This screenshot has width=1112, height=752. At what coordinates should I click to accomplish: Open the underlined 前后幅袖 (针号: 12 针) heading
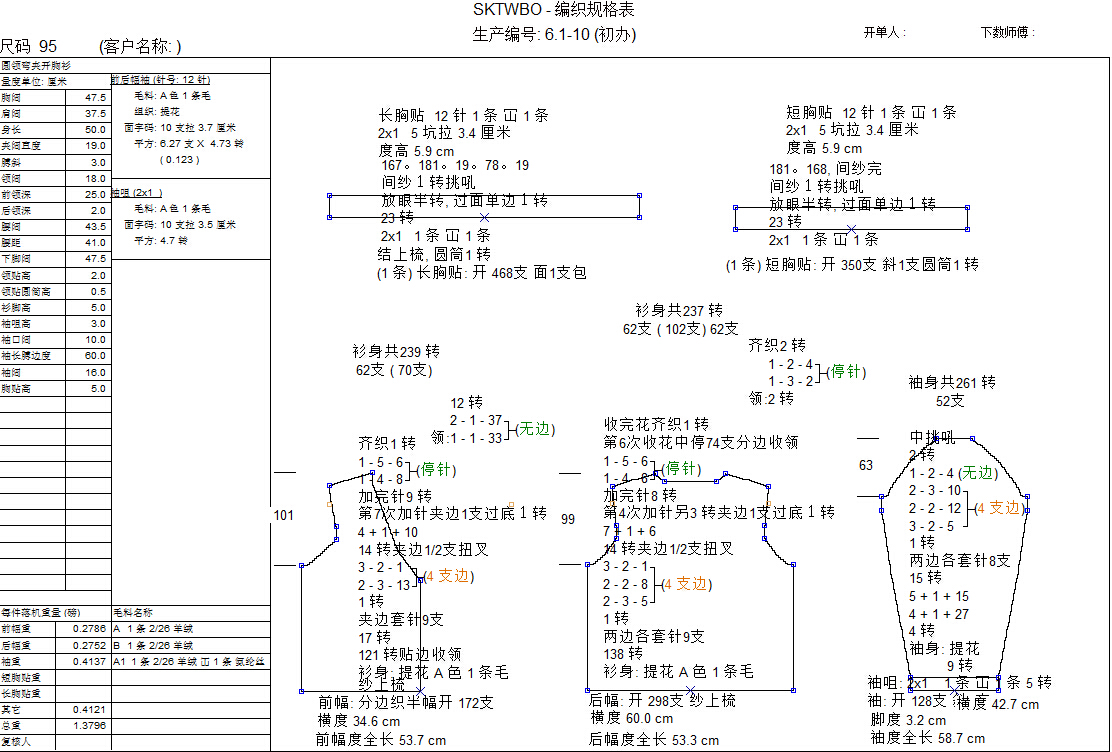[x=160, y=80]
